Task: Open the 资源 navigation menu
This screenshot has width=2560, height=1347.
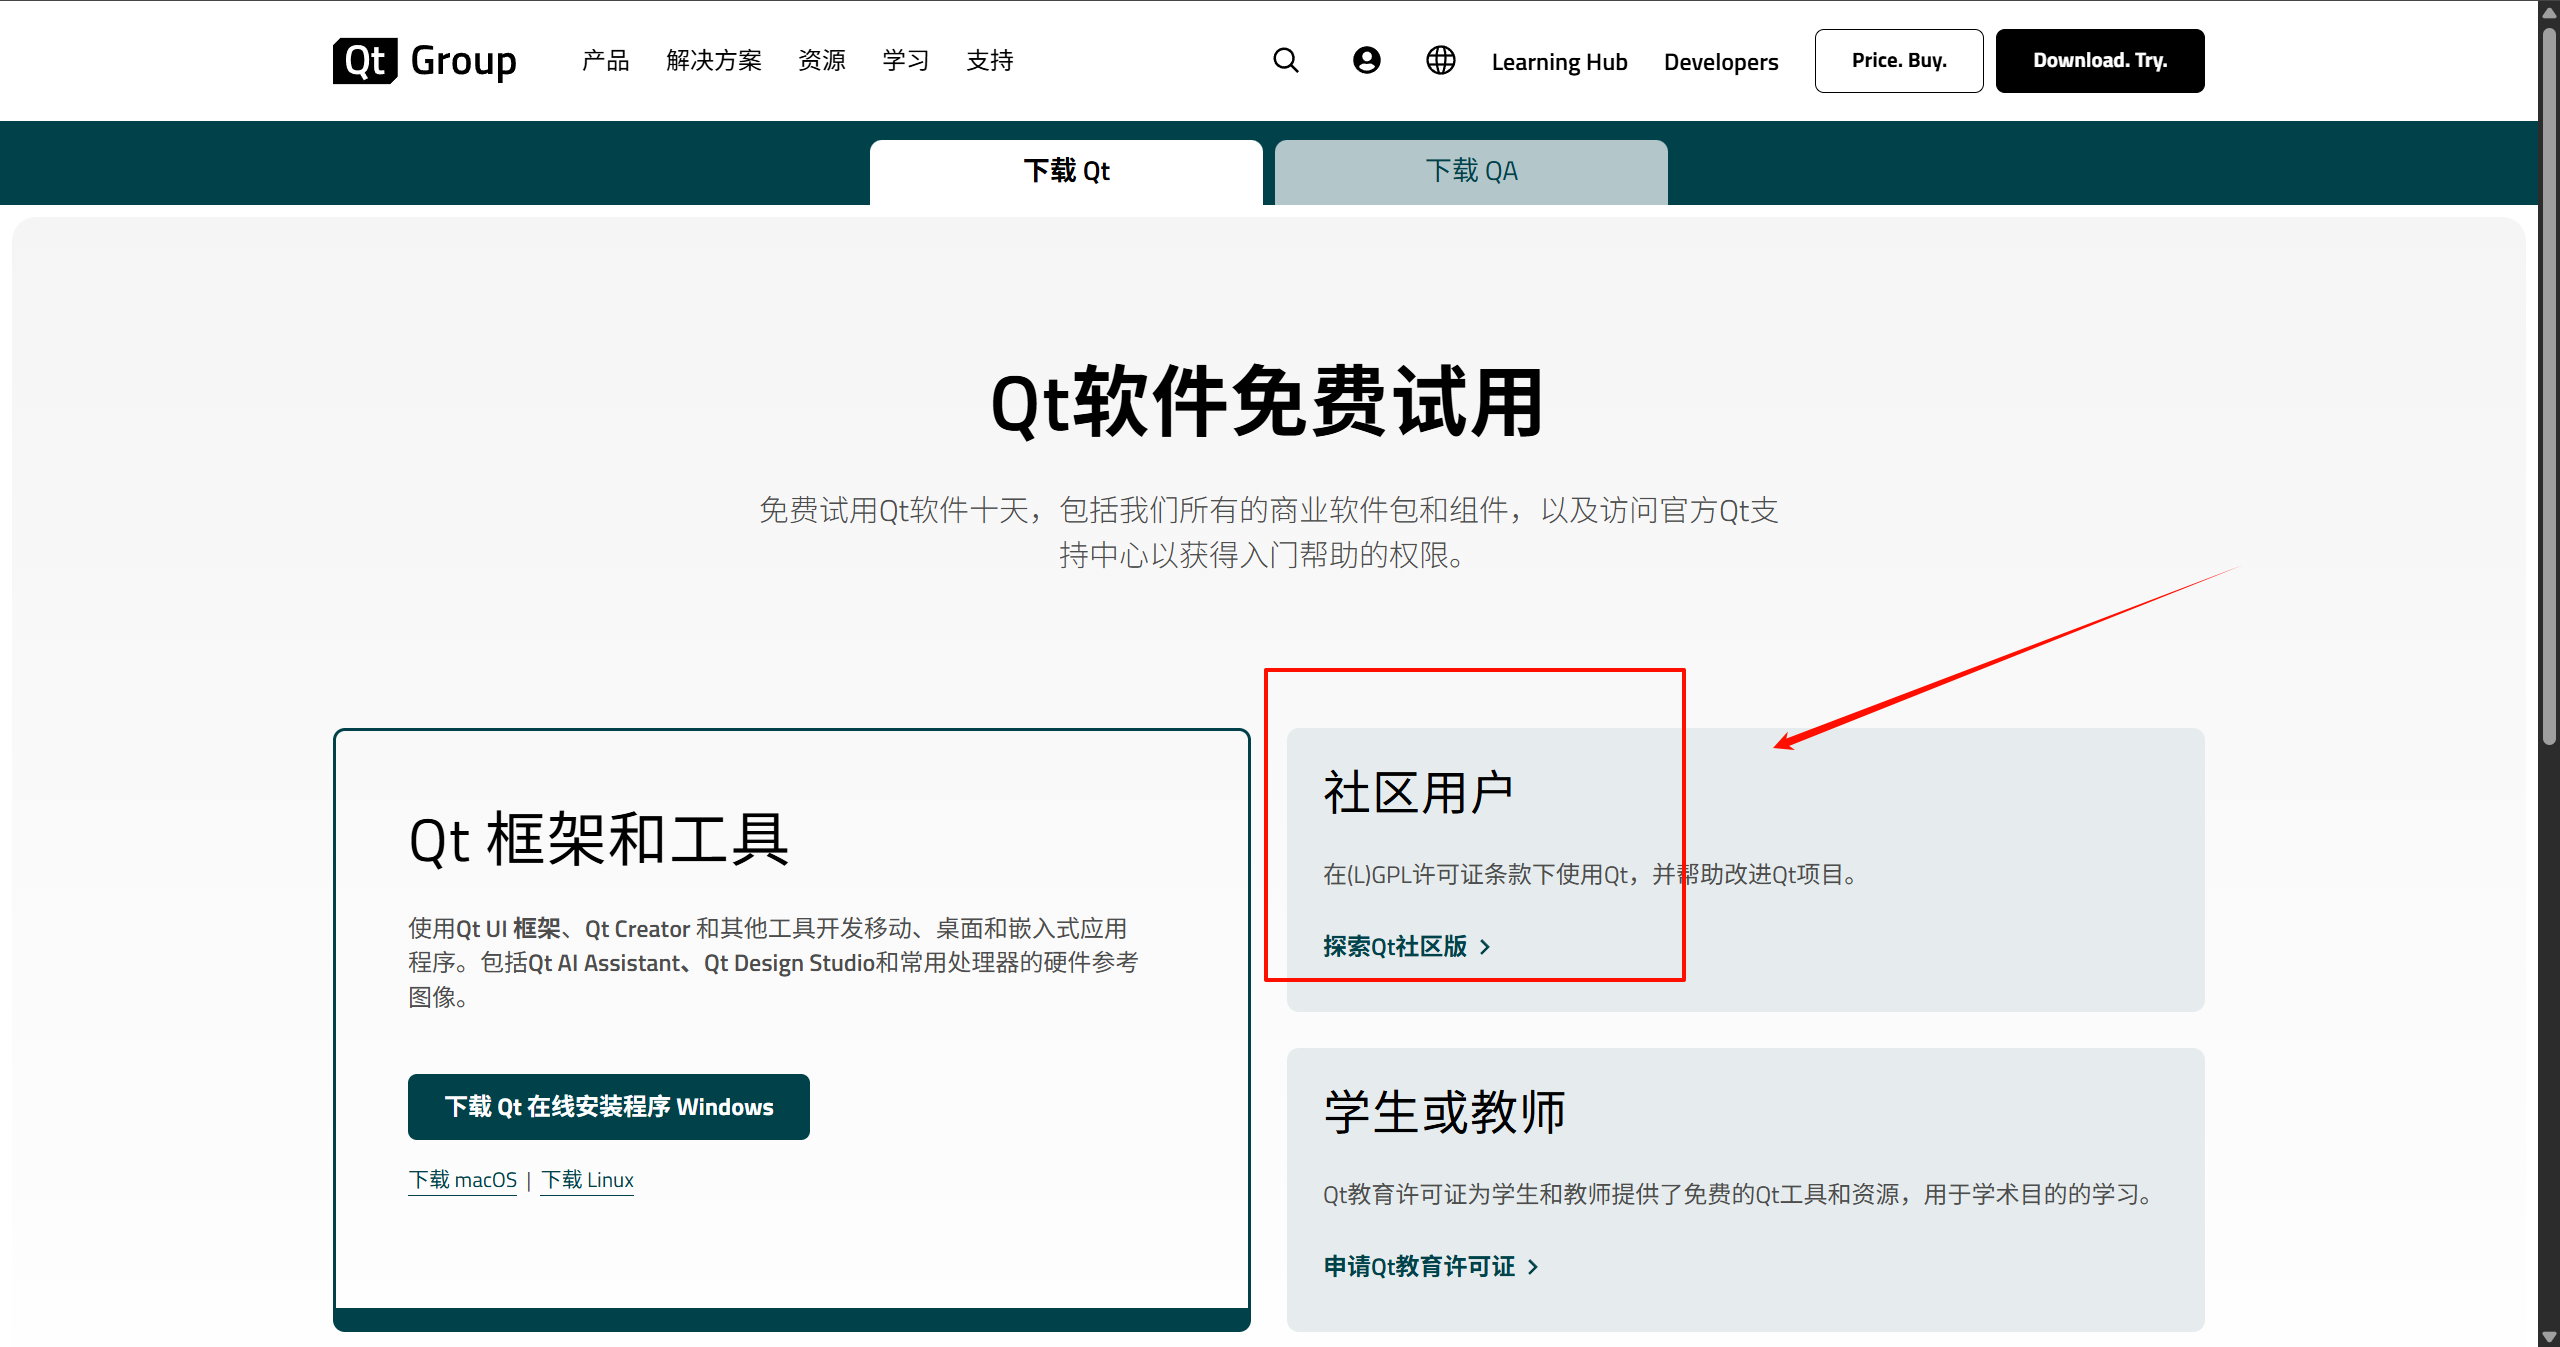Action: click(x=821, y=60)
